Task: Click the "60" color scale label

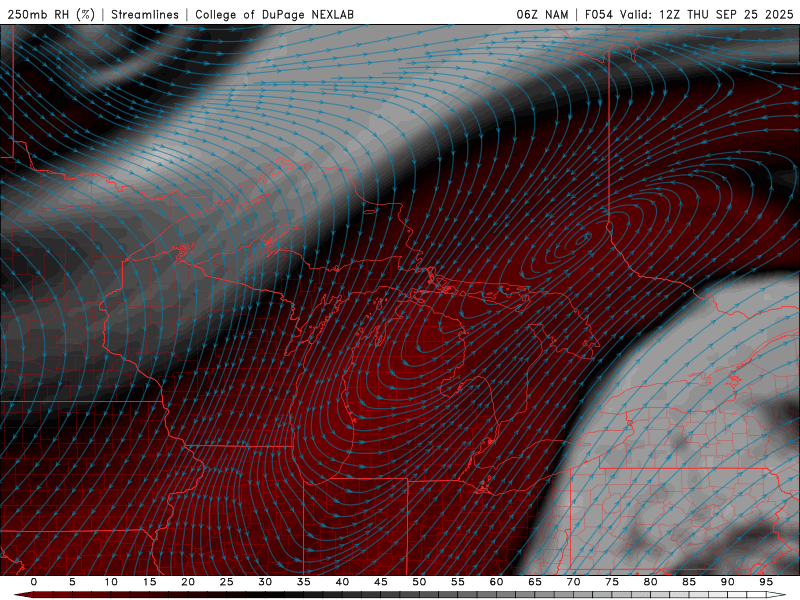Action: (496, 582)
